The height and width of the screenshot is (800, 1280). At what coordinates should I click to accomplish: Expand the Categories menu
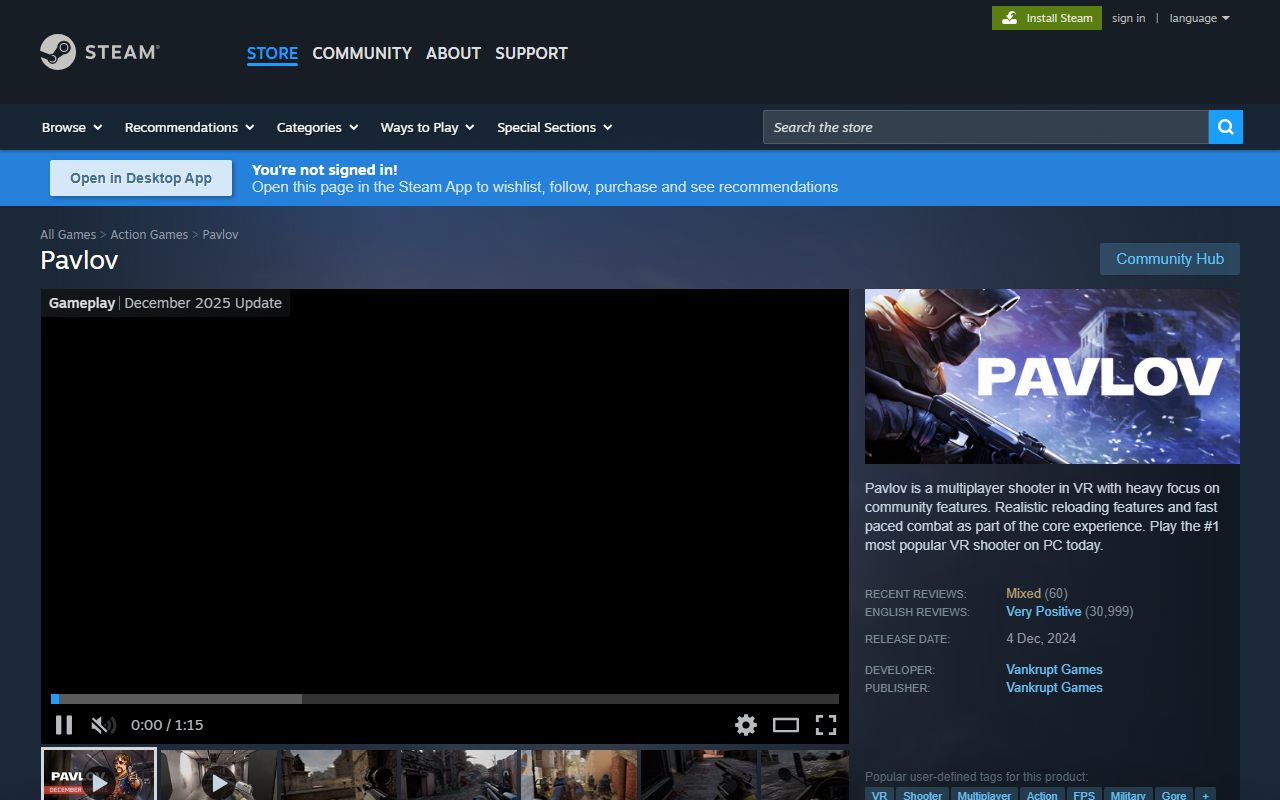[x=318, y=127]
